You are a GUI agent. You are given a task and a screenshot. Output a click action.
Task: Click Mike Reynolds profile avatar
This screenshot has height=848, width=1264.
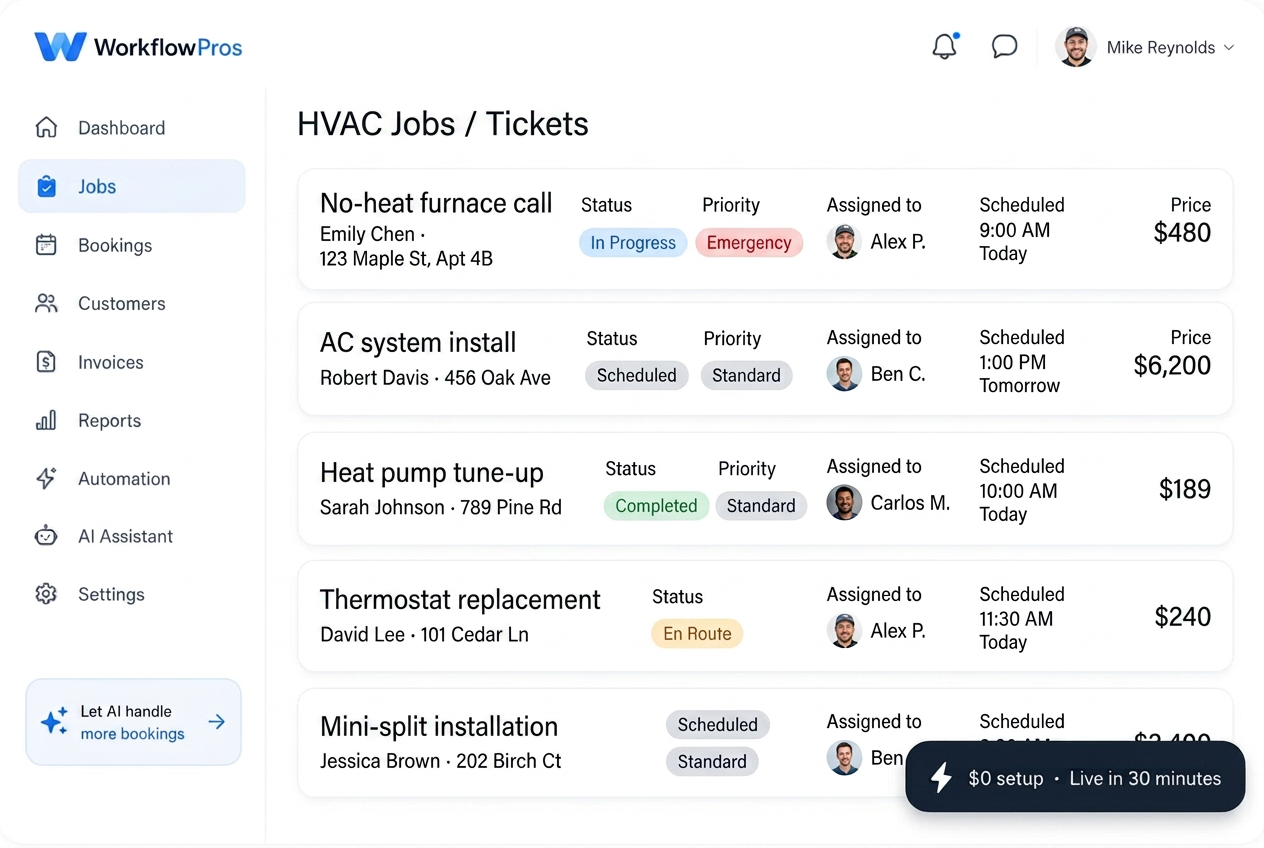(1076, 47)
